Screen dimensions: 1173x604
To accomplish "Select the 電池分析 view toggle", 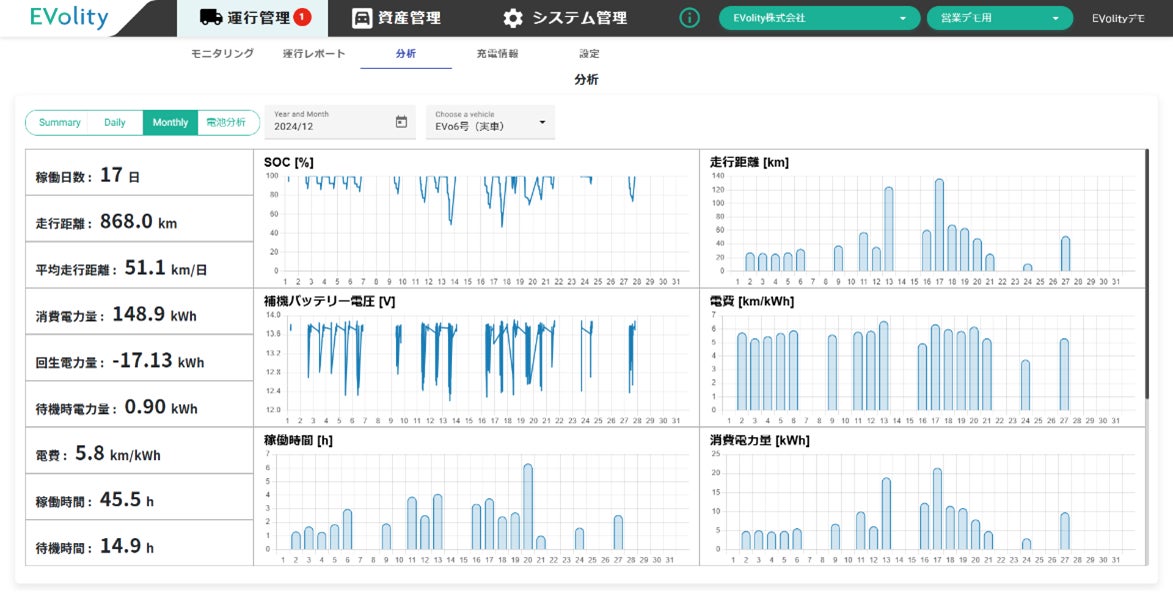I will pyautogui.click(x=227, y=123).
